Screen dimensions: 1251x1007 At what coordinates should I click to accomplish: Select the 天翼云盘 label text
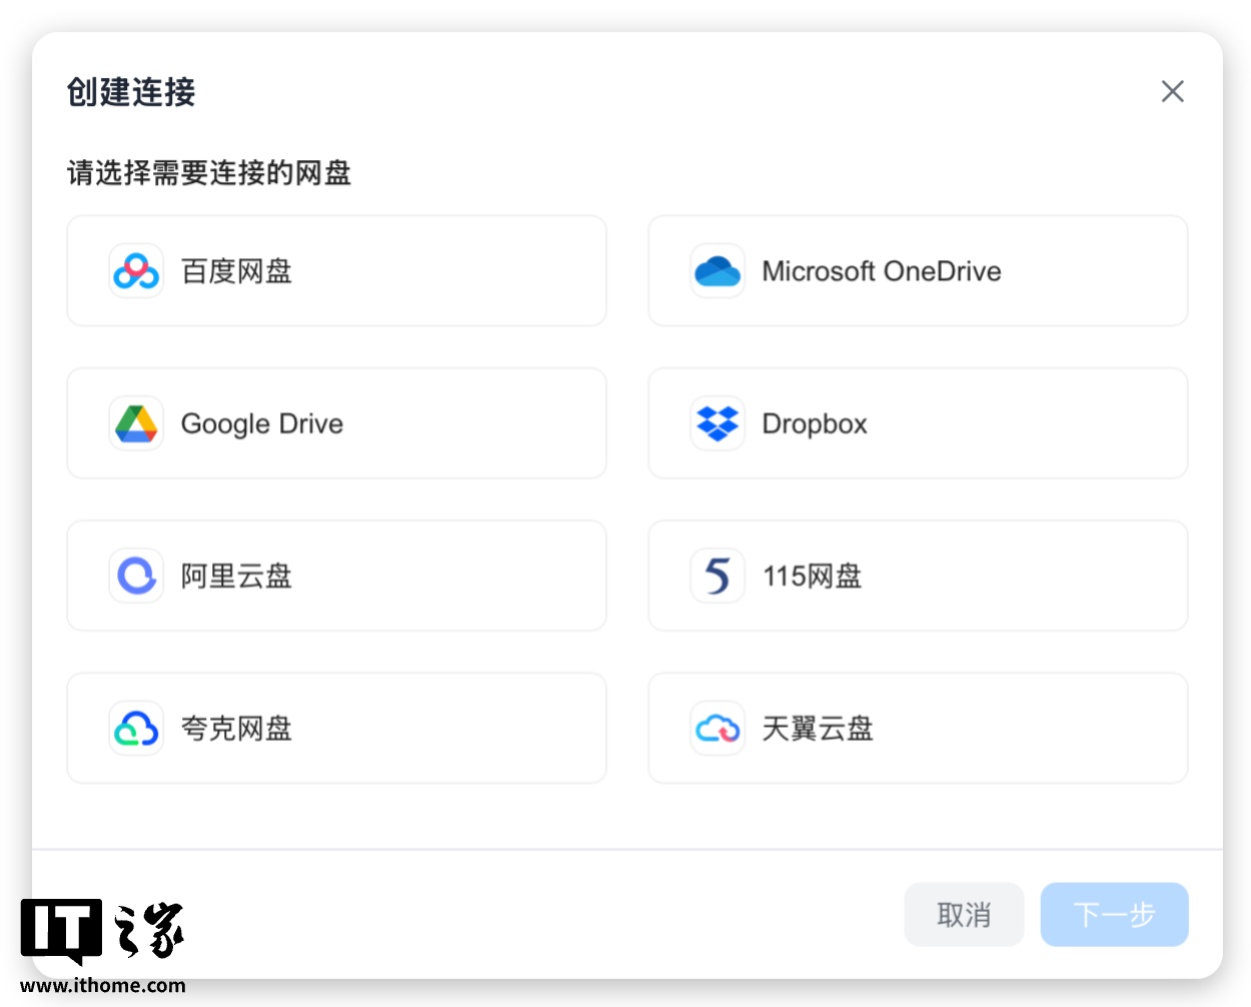click(818, 728)
